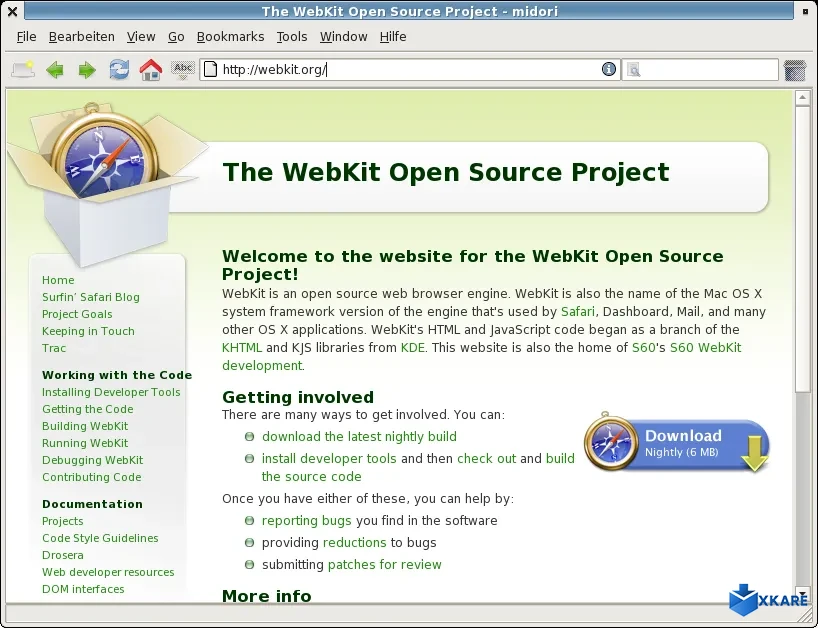Click the Abc spell check icon
This screenshot has height=628, width=818.
(183, 69)
